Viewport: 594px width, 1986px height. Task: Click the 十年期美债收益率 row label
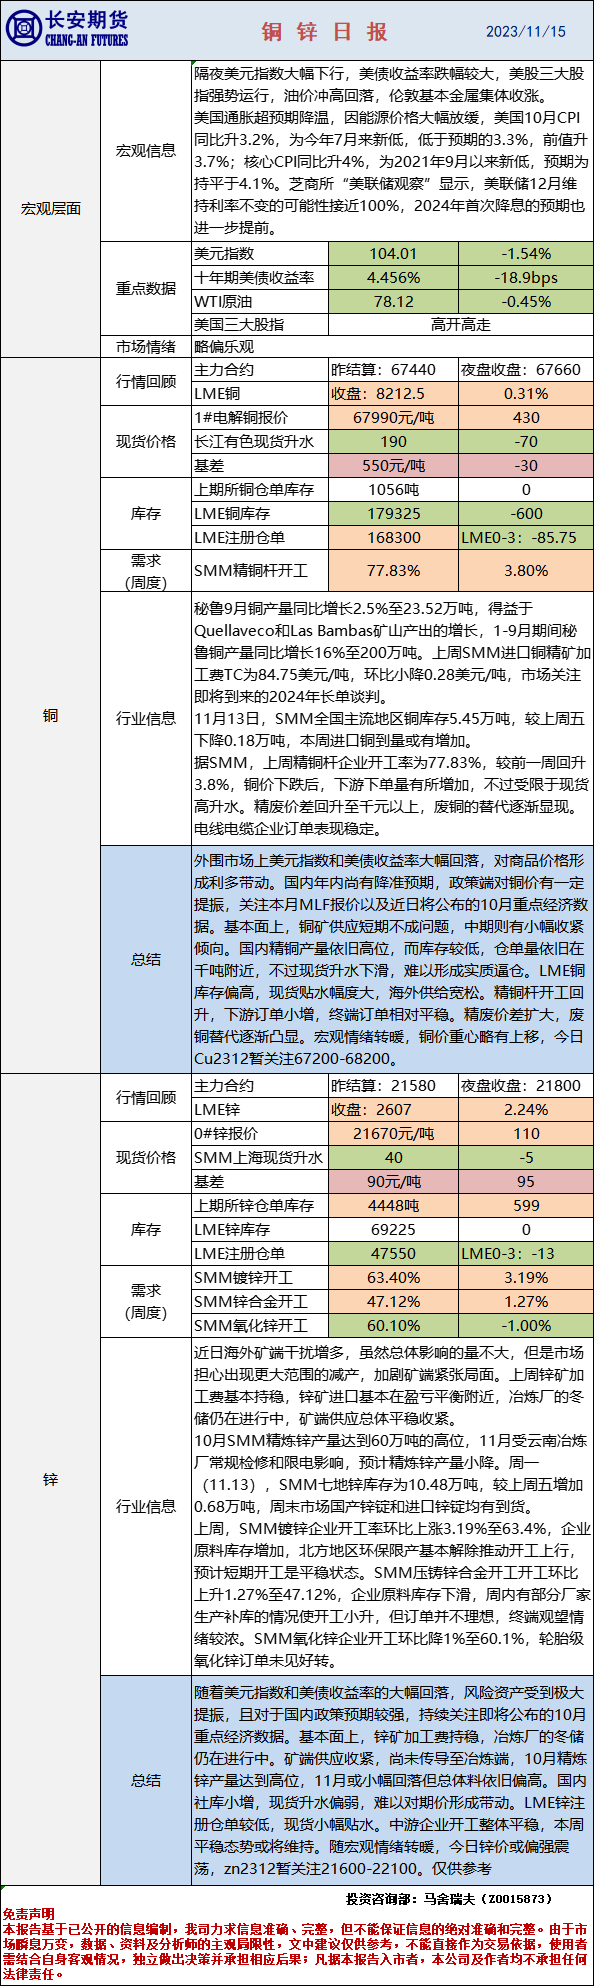click(x=260, y=278)
